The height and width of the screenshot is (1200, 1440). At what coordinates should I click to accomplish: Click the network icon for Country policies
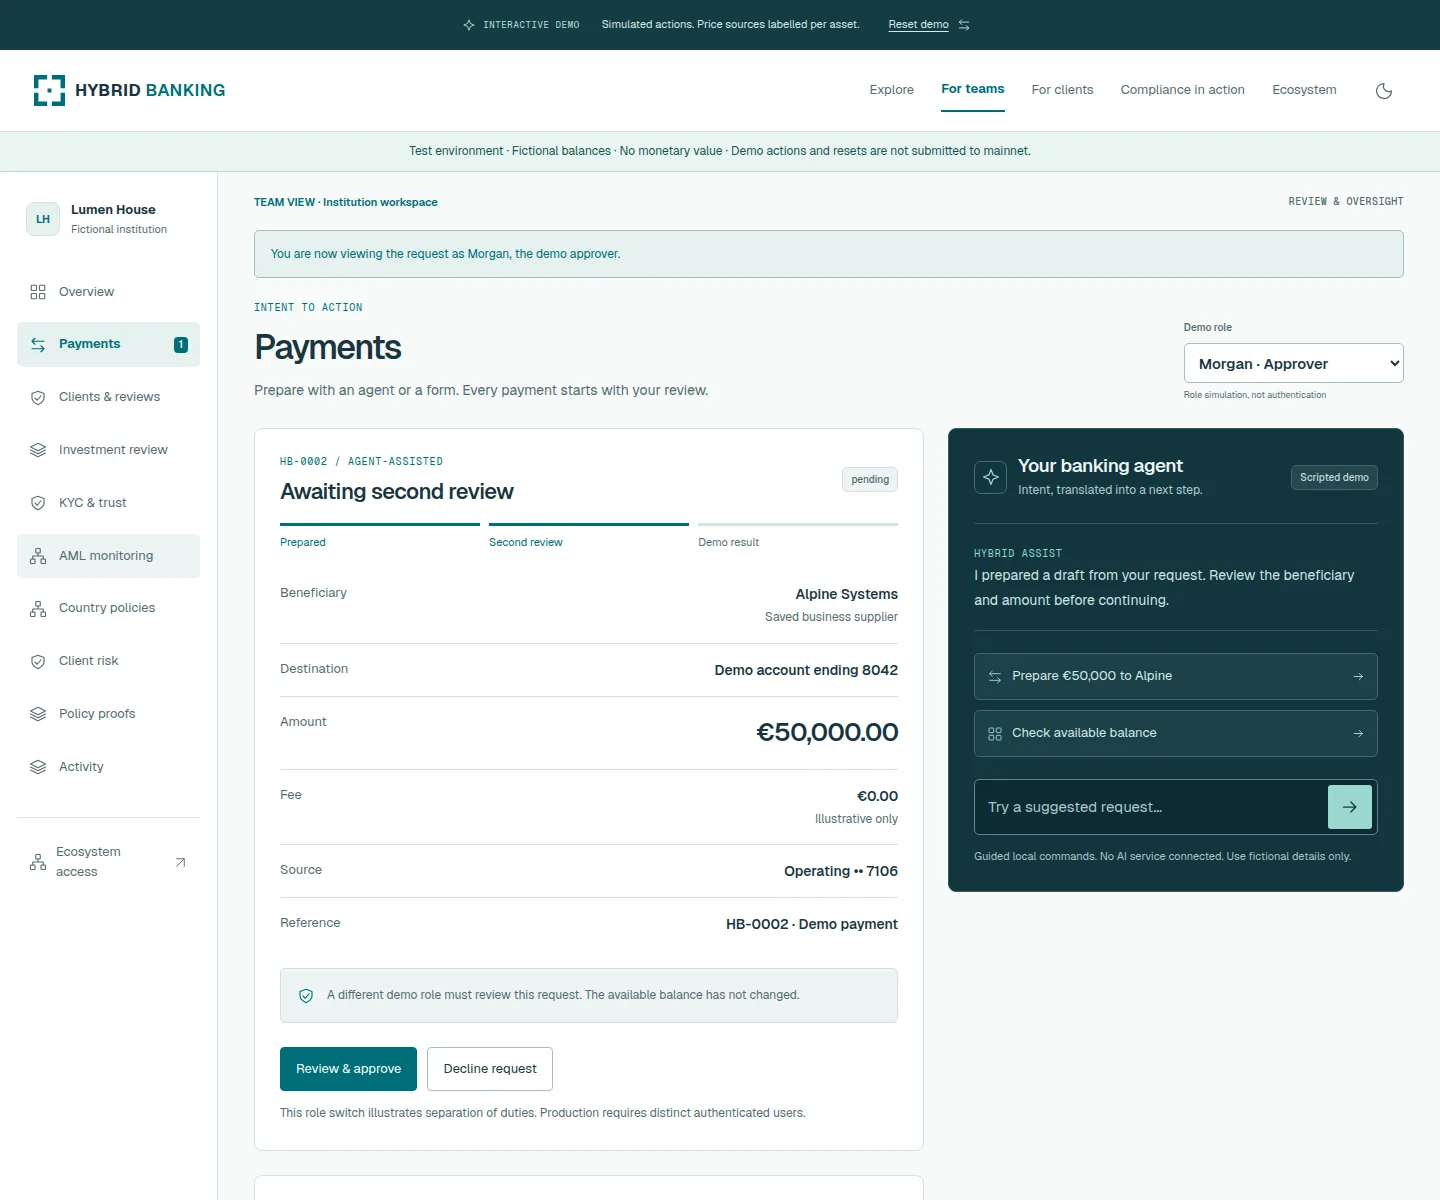38,609
